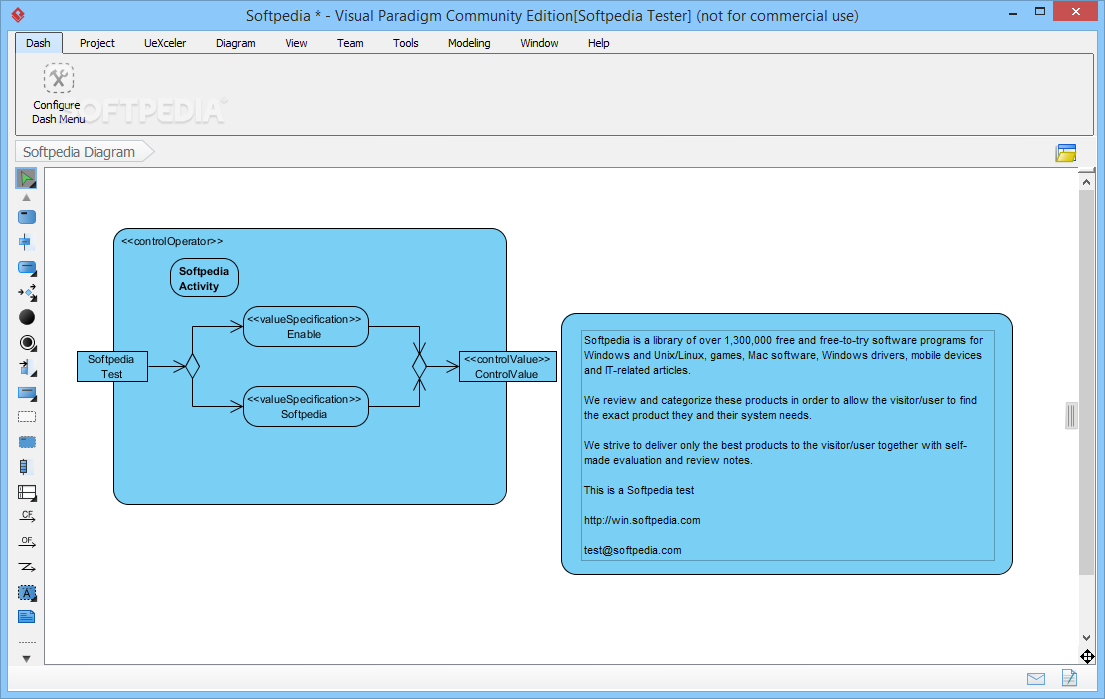Open the Team menu

tap(350, 43)
